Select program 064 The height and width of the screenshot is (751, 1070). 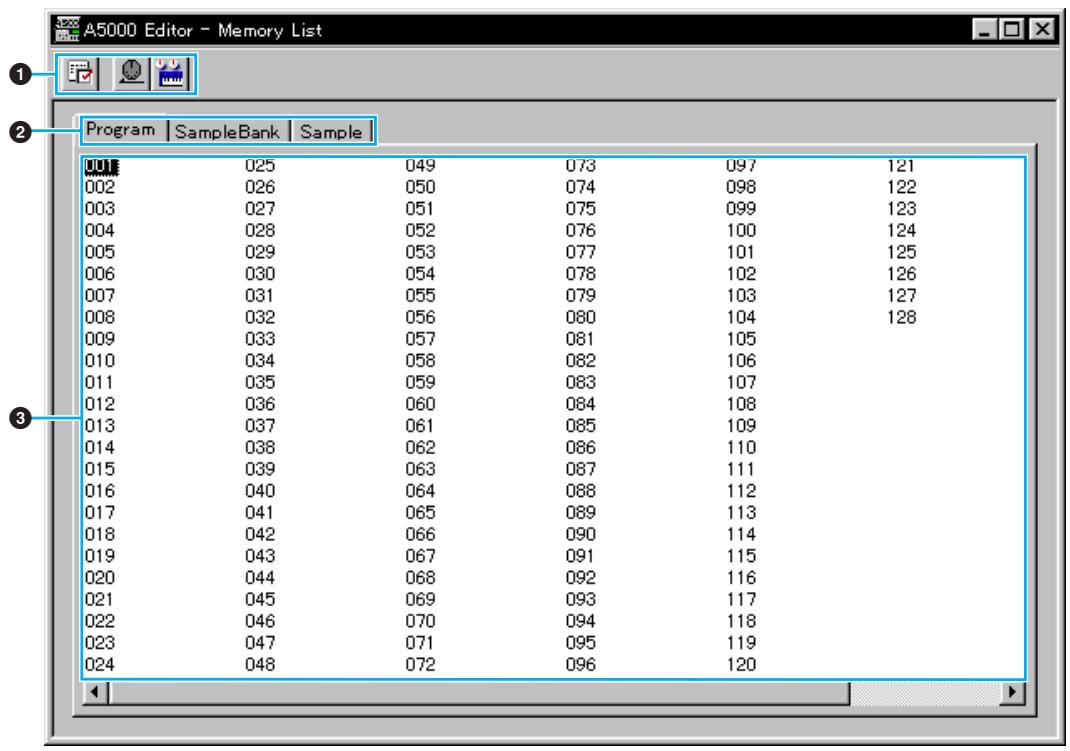point(420,490)
